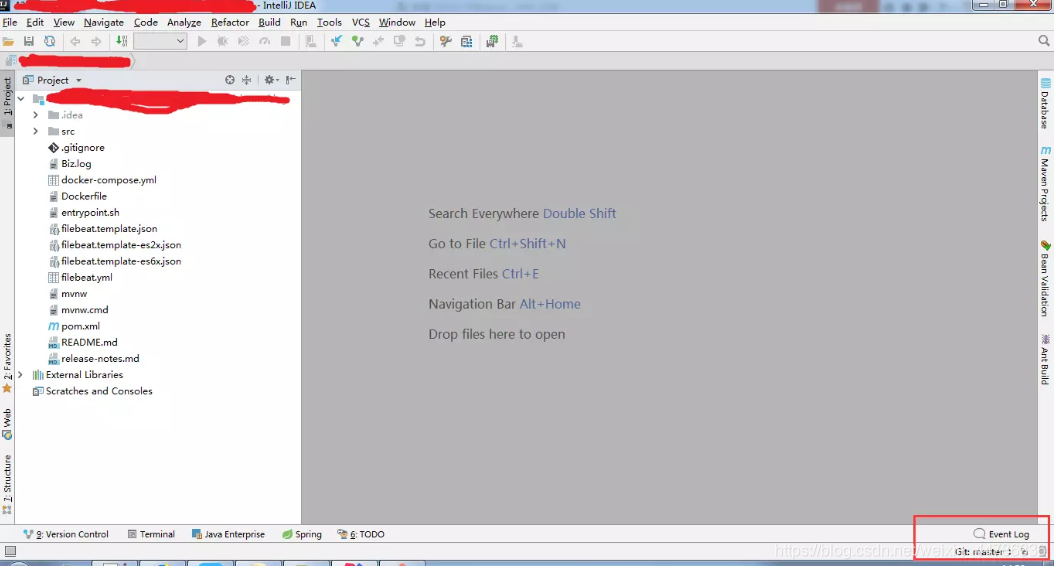Click the lock read-only status icon

tap(1024, 552)
